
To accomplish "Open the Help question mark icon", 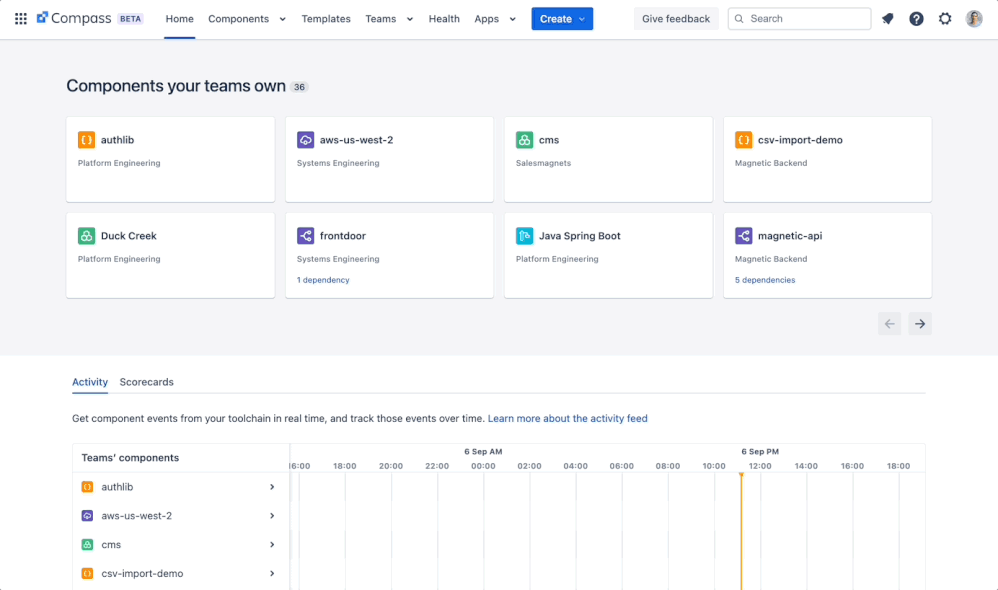I will pyautogui.click(x=916, y=18).
